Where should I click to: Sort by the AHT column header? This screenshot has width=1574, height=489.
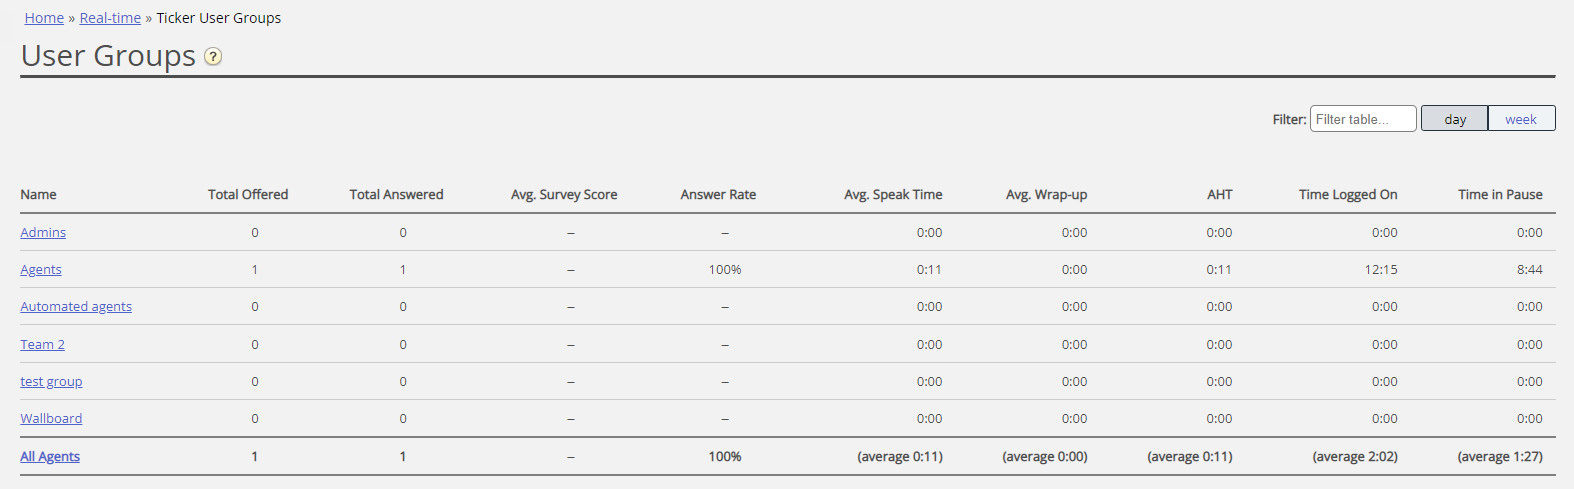click(x=1219, y=195)
